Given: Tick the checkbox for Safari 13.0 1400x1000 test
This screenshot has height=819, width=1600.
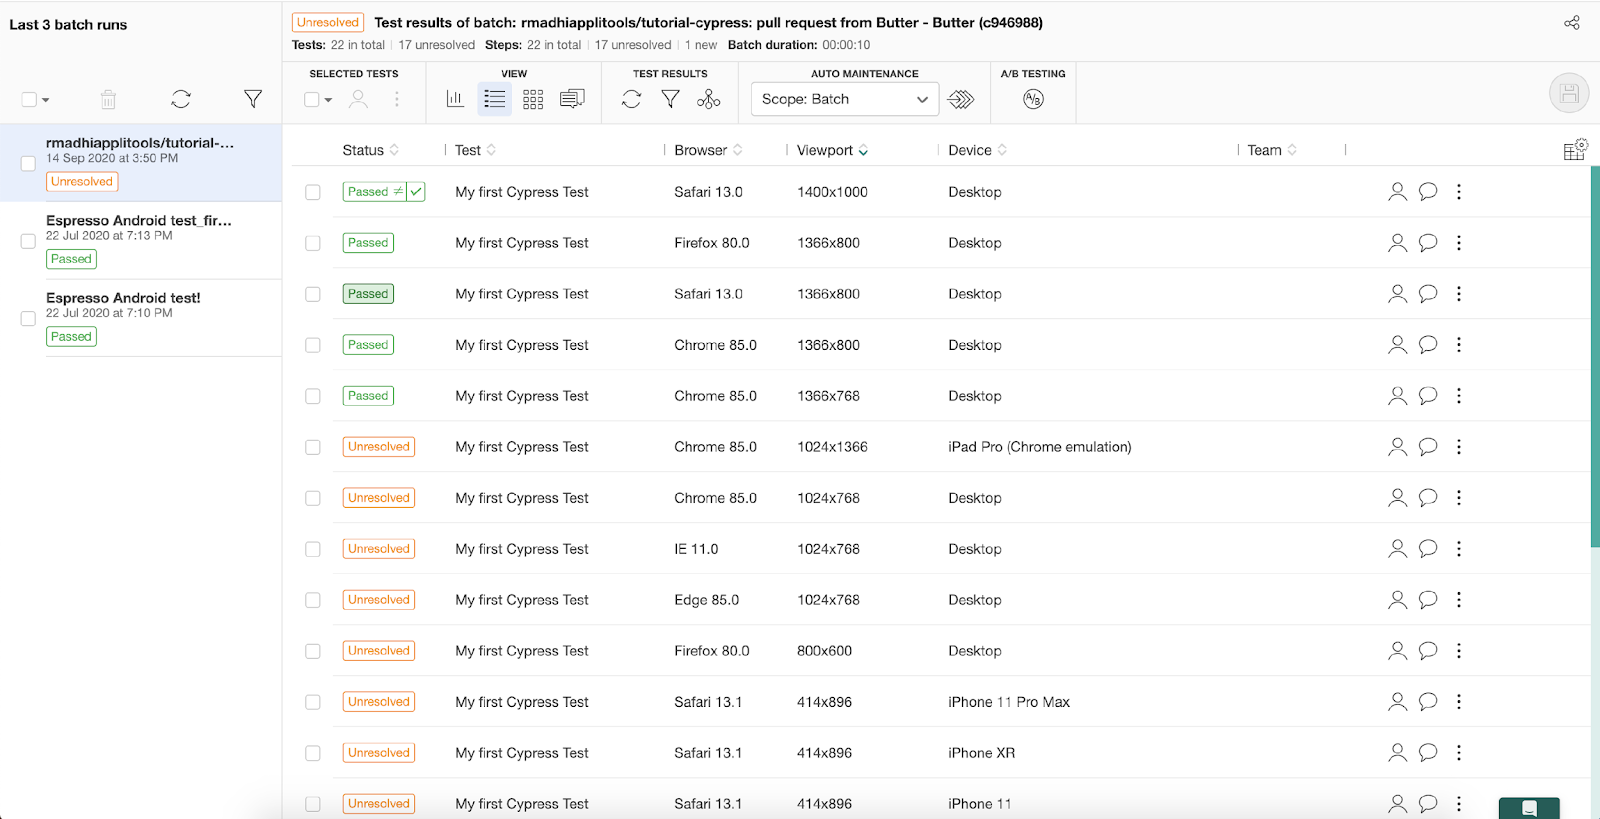Looking at the screenshot, I should click(x=313, y=192).
